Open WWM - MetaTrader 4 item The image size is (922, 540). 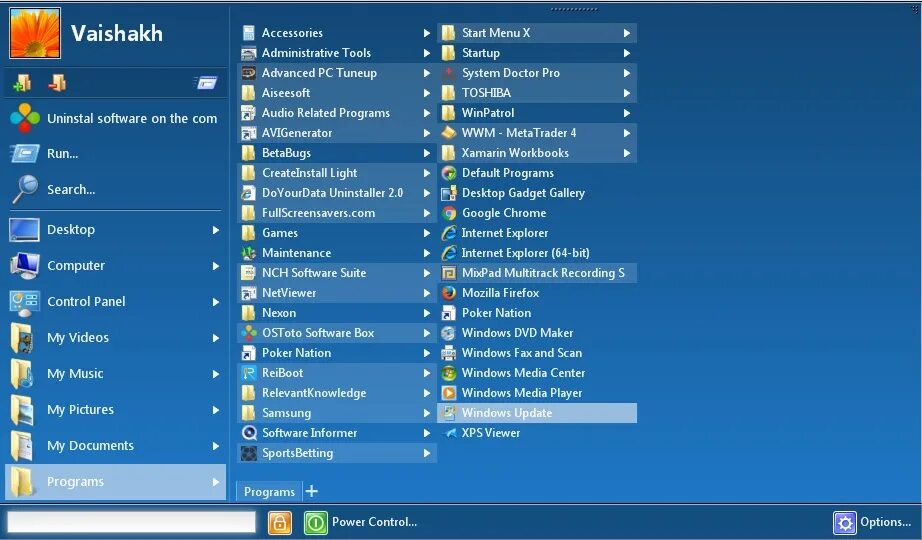click(536, 133)
